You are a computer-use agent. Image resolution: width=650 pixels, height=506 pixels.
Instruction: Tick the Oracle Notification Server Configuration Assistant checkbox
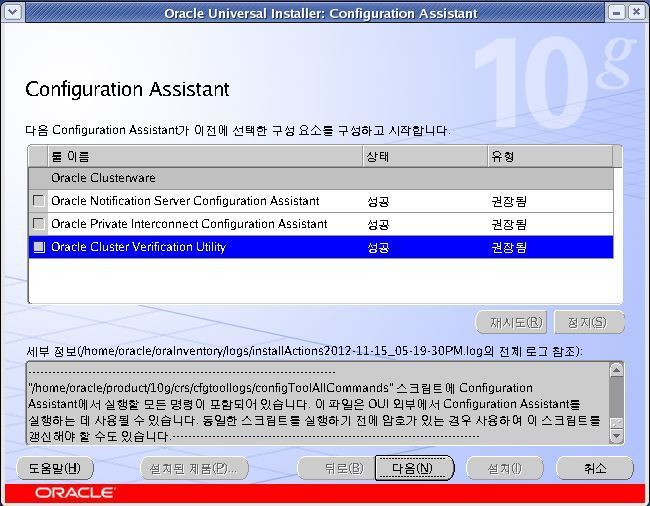click(x=39, y=201)
